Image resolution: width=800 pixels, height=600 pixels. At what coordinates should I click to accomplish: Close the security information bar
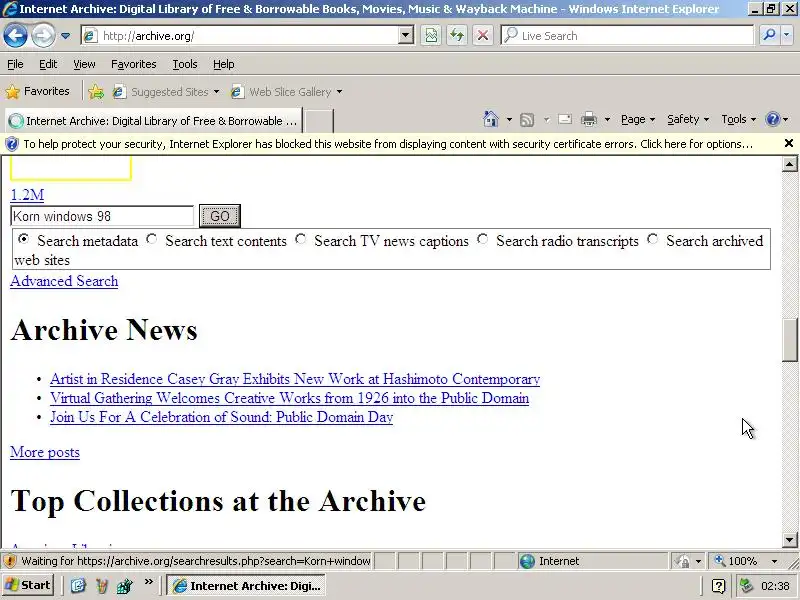pyautogui.click(x=789, y=143)
